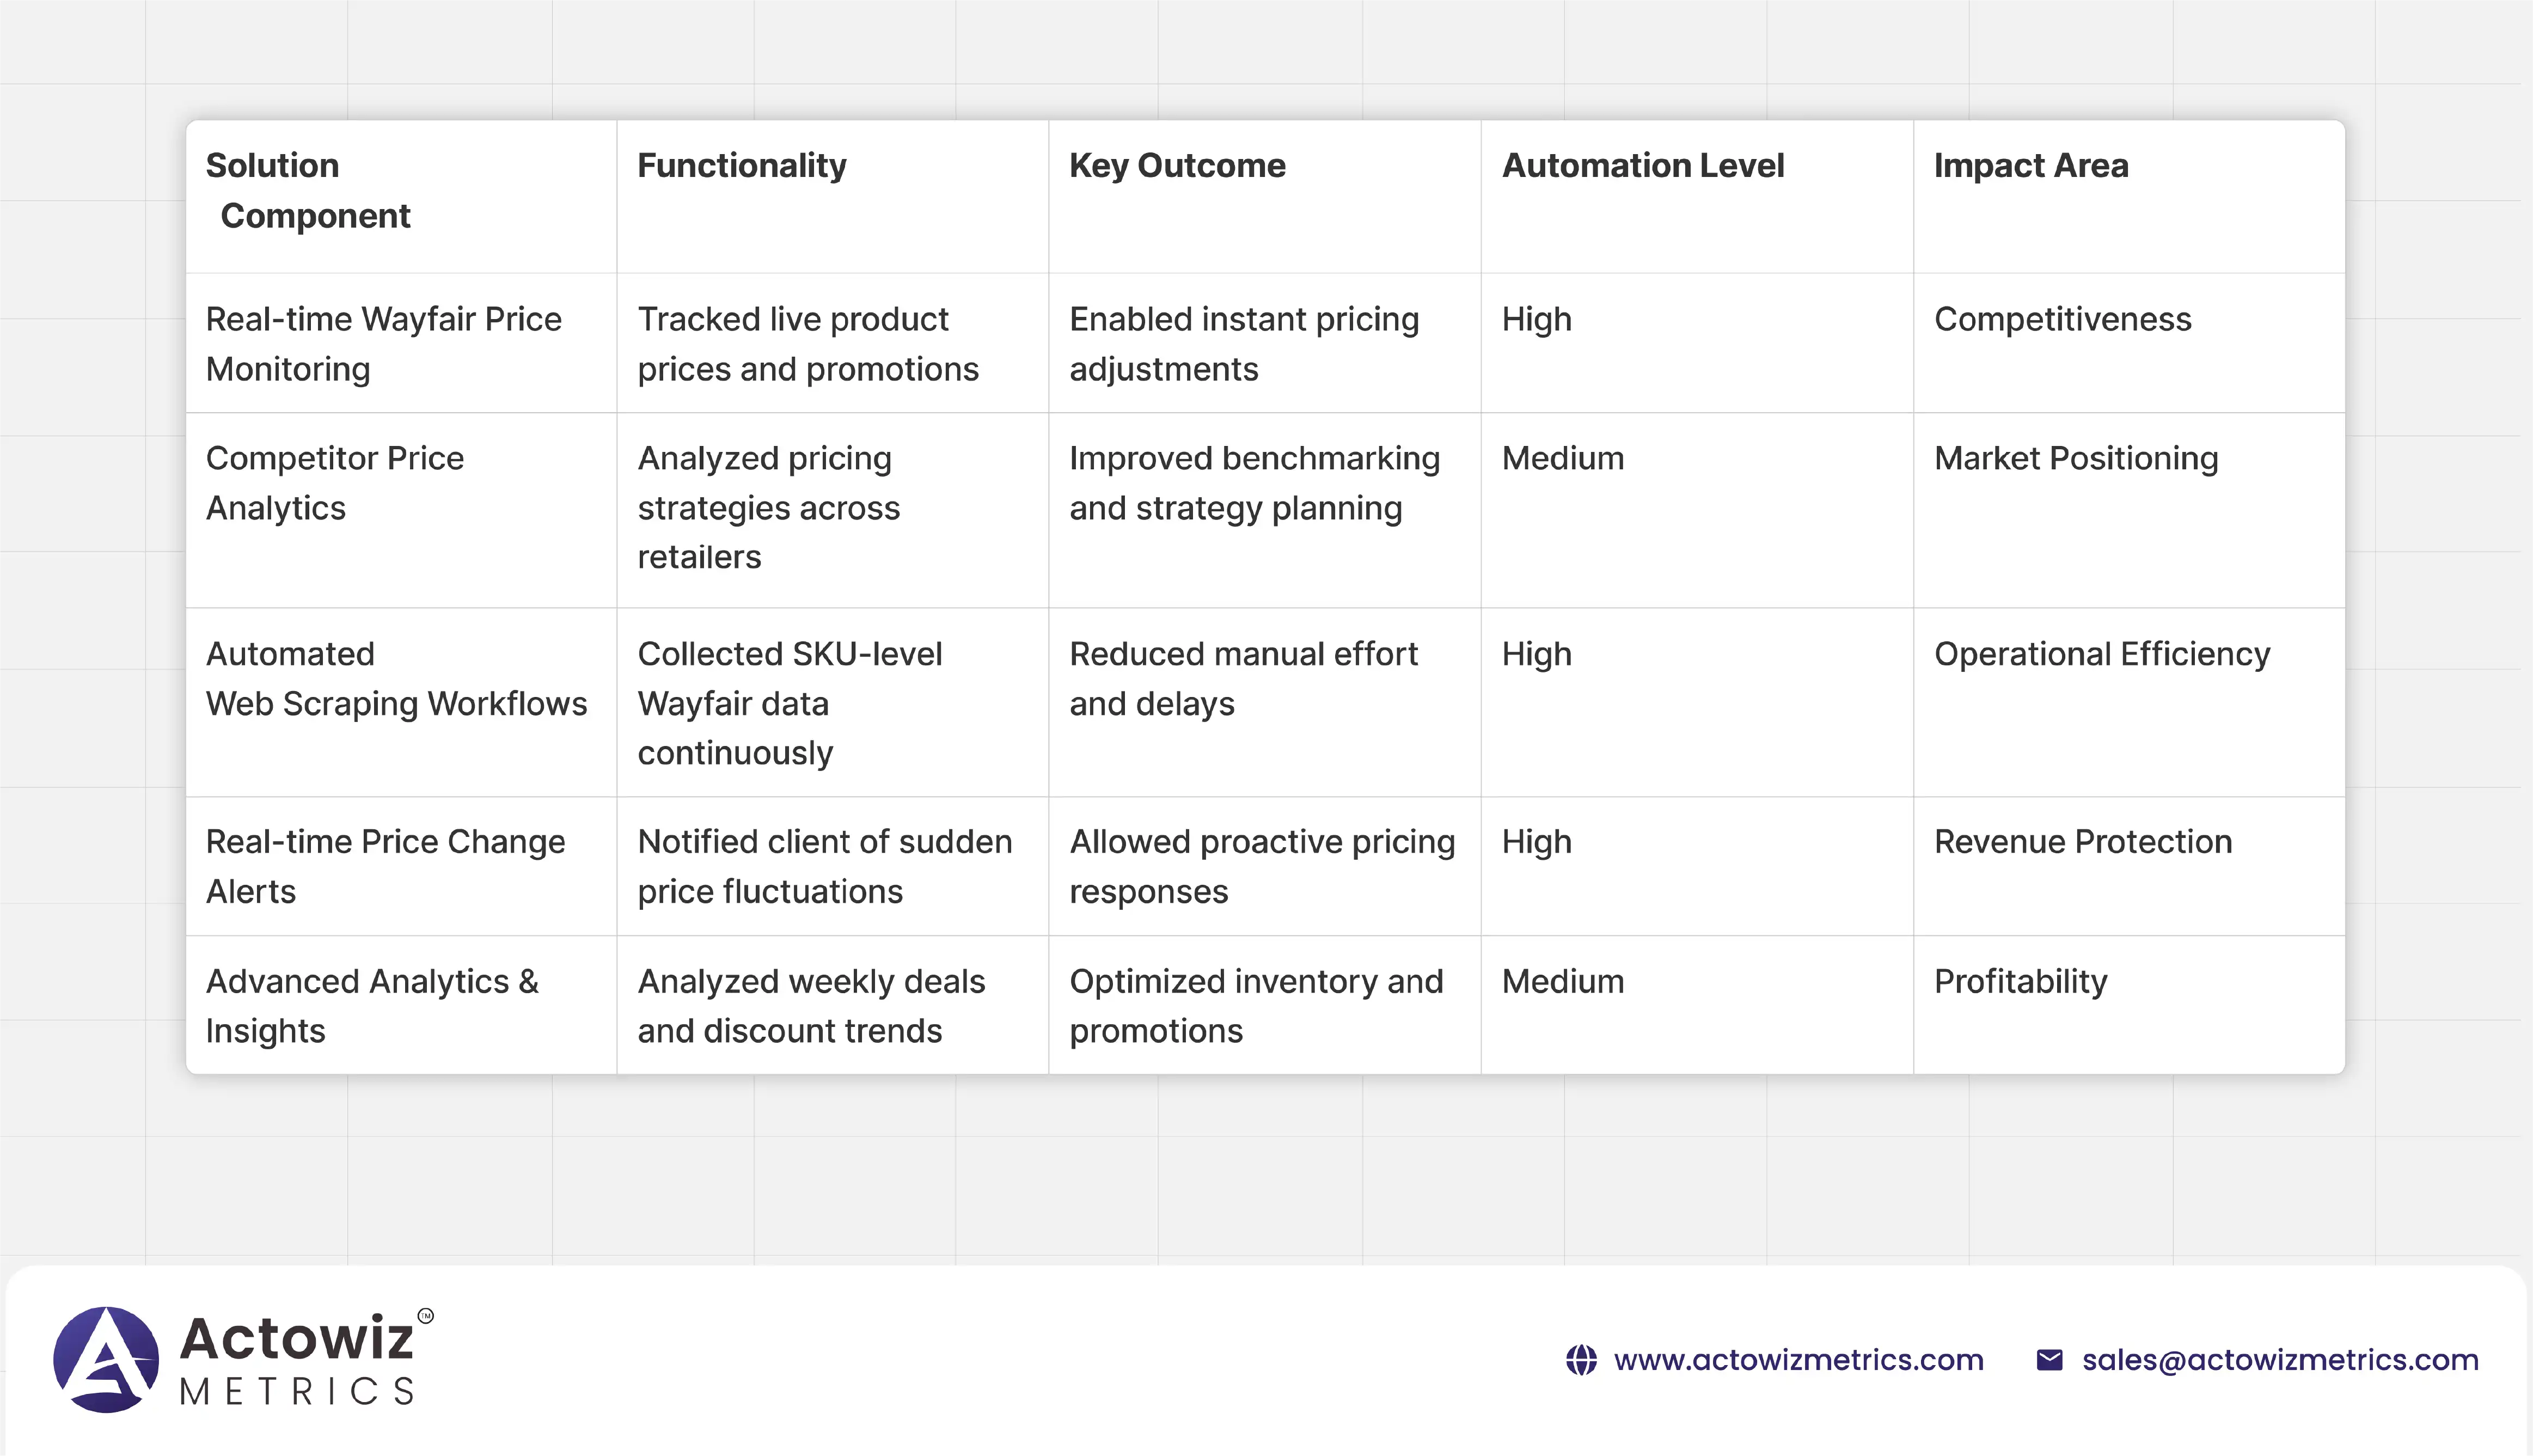Select the Revenue Protection impact cell
2533x1456 pixels.
(x=2082, y=842)
